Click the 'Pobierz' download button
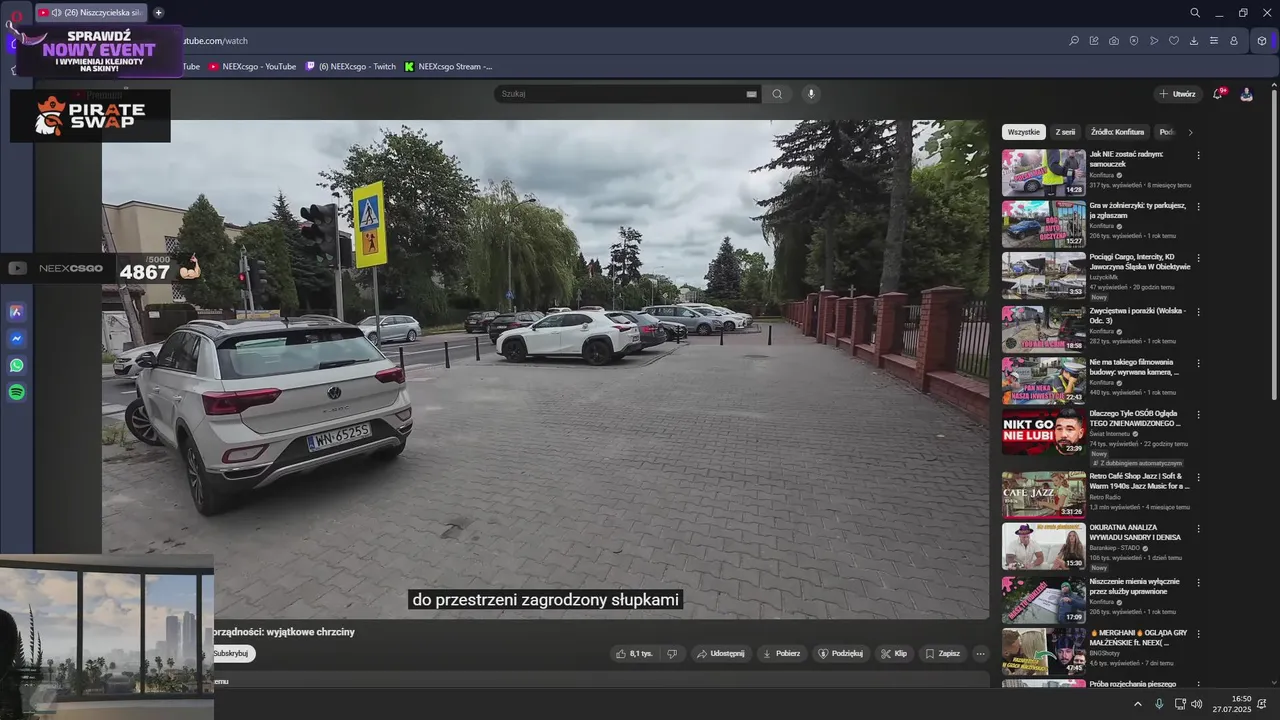Viewport: 1280px width, 720px height. click(x=781, y=653)
